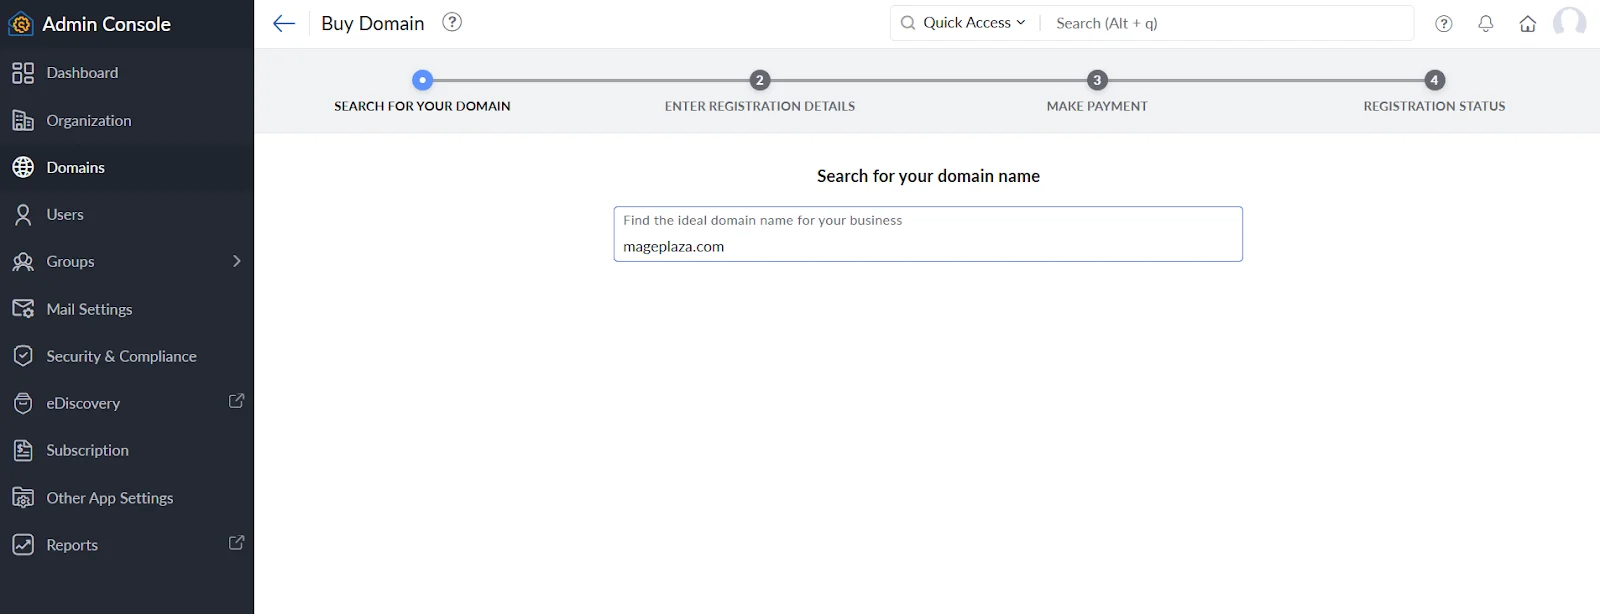Click the Admin Console logo icon
This screenshot has height=614, width=1600.
[21, 24]
